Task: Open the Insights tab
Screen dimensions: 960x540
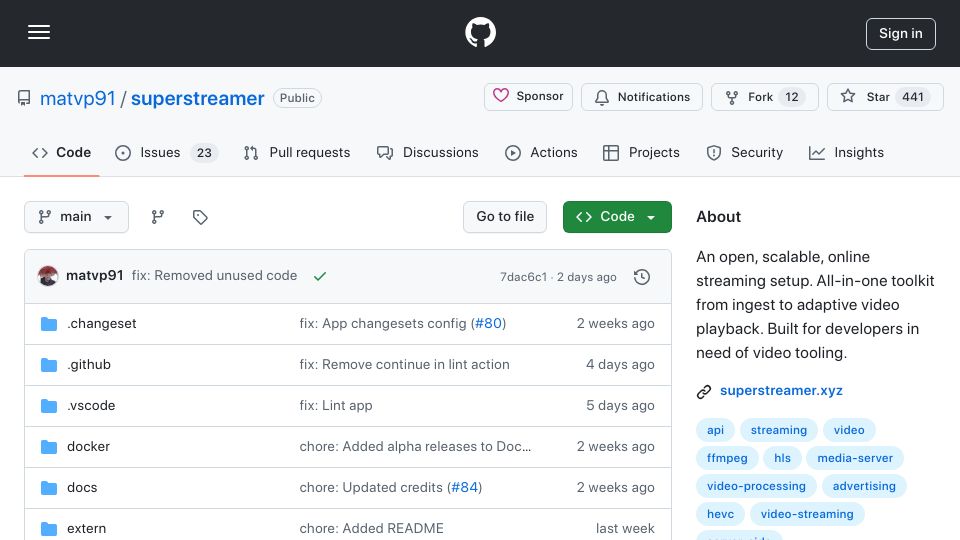Action: (x=846, y=152)
